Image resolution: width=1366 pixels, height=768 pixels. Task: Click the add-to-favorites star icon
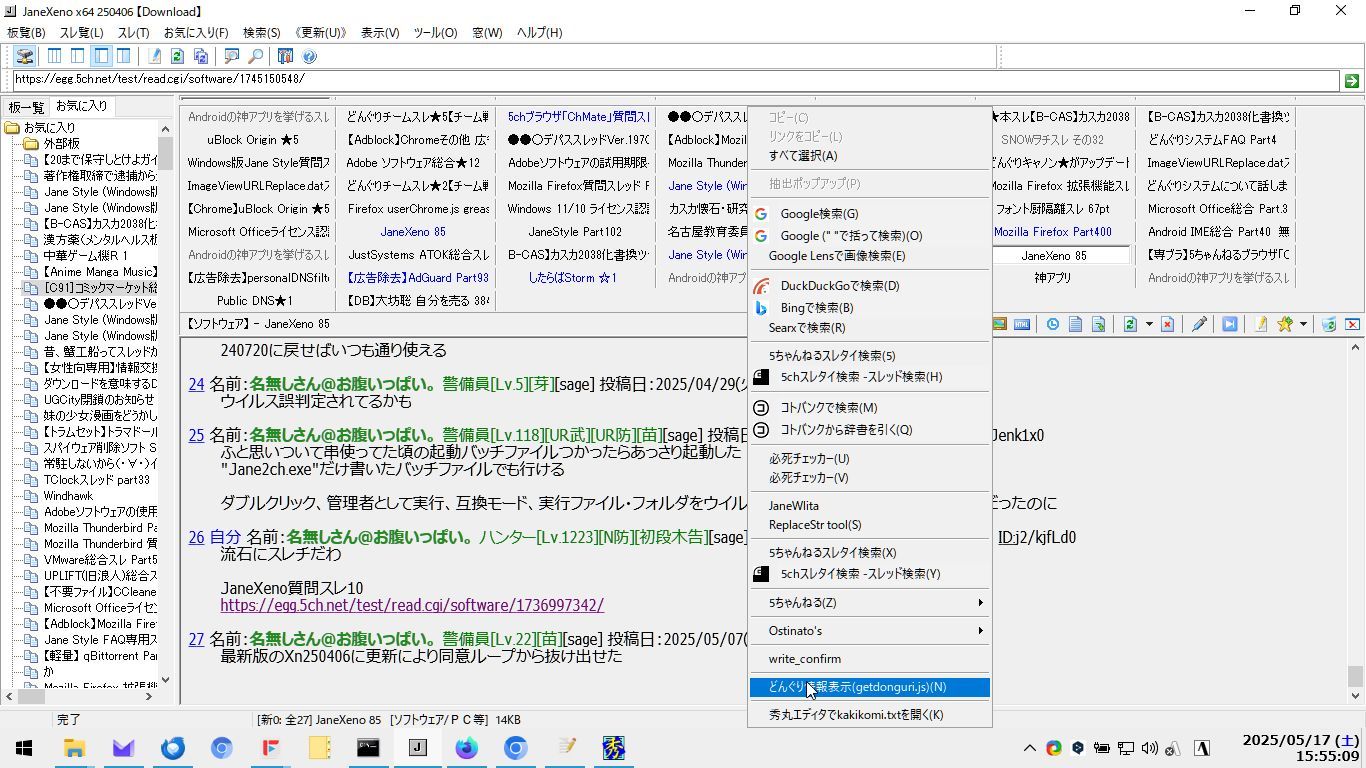[x=1285, y=324]
